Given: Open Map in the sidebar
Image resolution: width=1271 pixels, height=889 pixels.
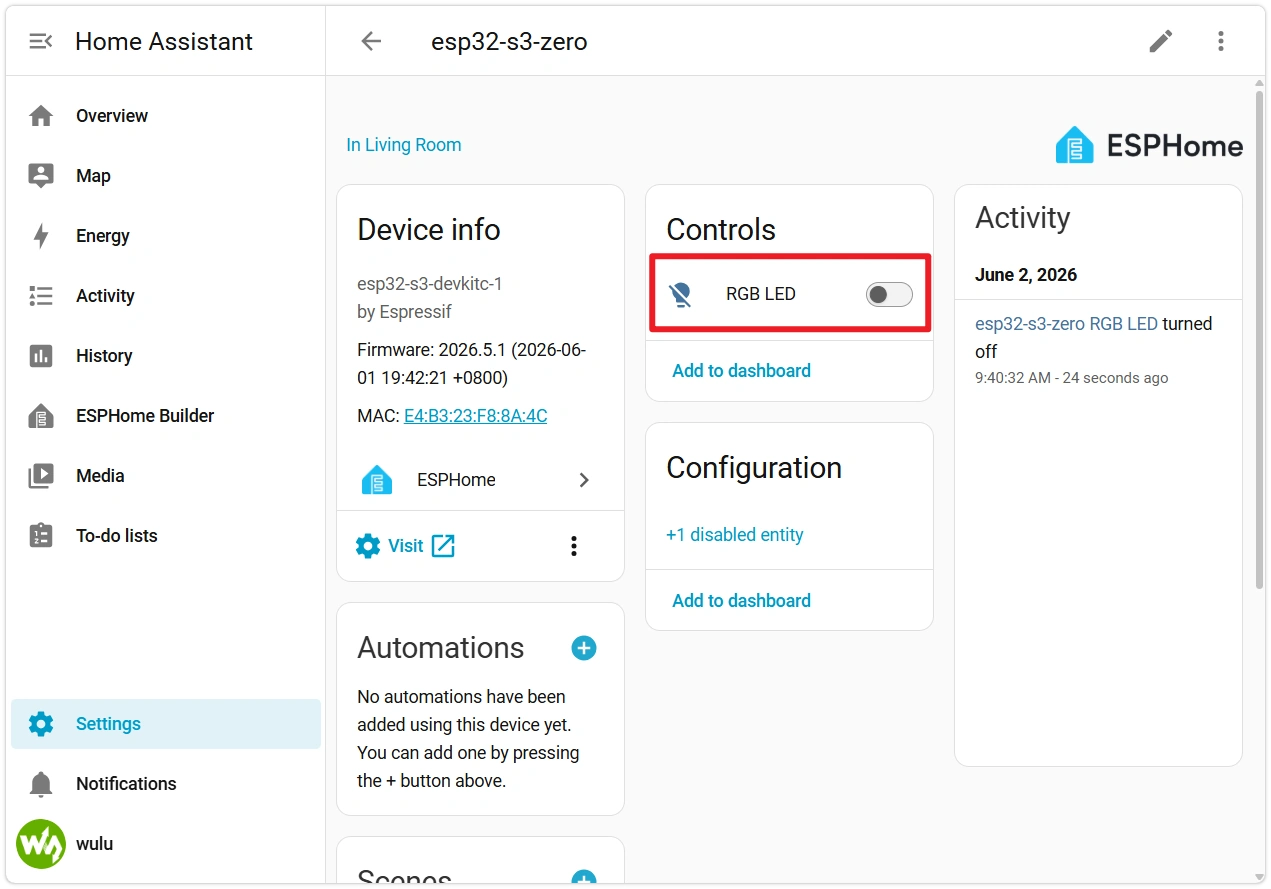Looking at the screenshot, I should click(x=166, y=176).
